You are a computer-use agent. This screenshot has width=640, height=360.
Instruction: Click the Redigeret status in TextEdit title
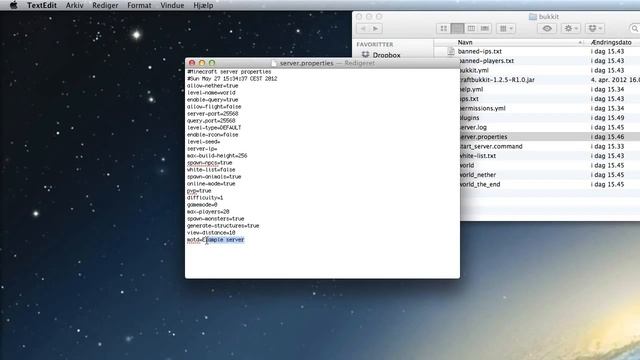click(359, 63)
